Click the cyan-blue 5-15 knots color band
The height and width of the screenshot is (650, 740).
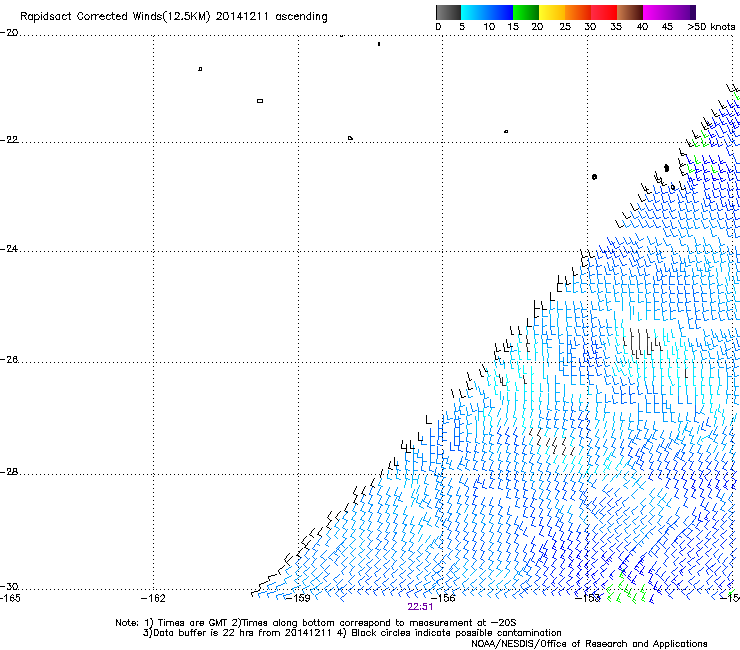(487, 12)
